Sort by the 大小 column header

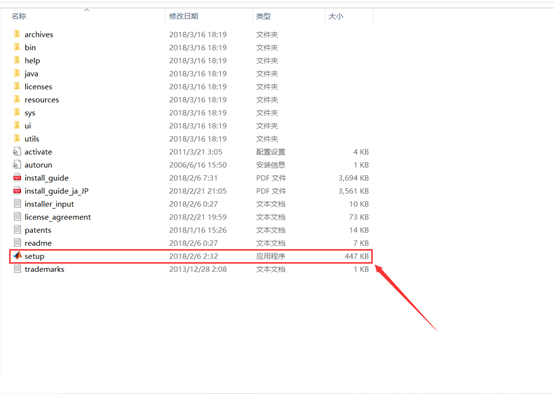click(336, 16)
